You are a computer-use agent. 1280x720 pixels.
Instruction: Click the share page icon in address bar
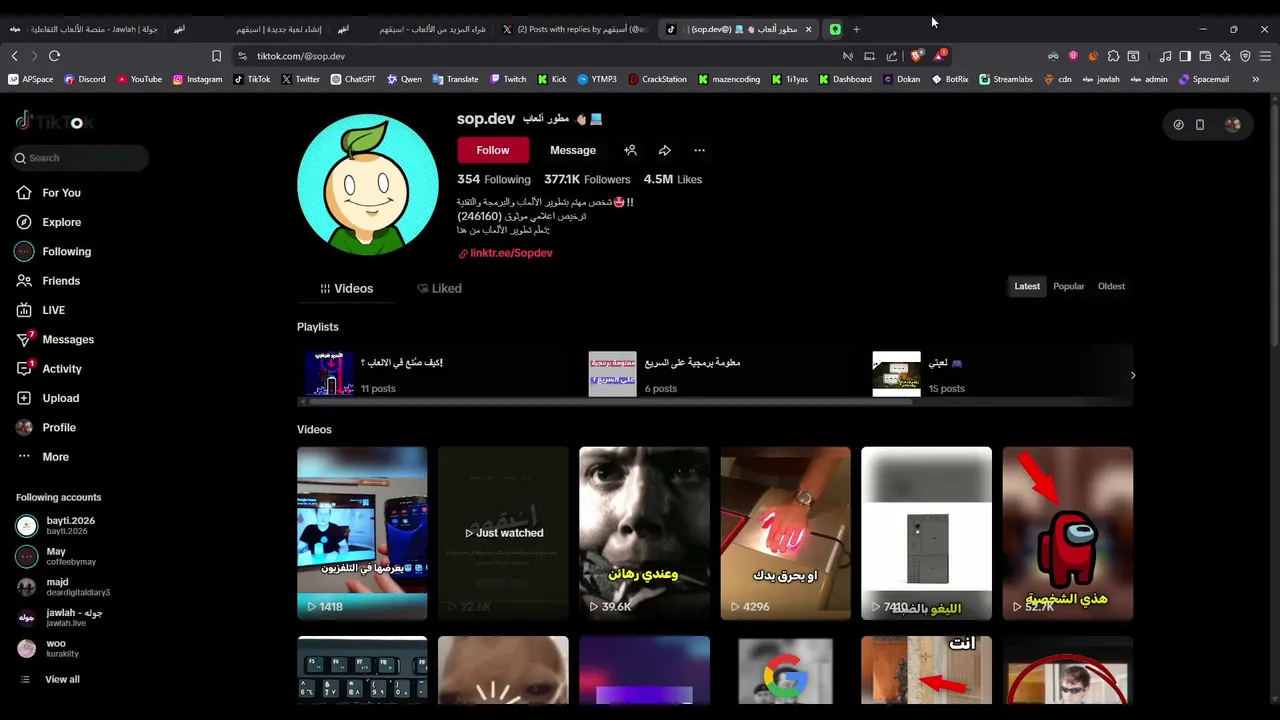point(892,56)
